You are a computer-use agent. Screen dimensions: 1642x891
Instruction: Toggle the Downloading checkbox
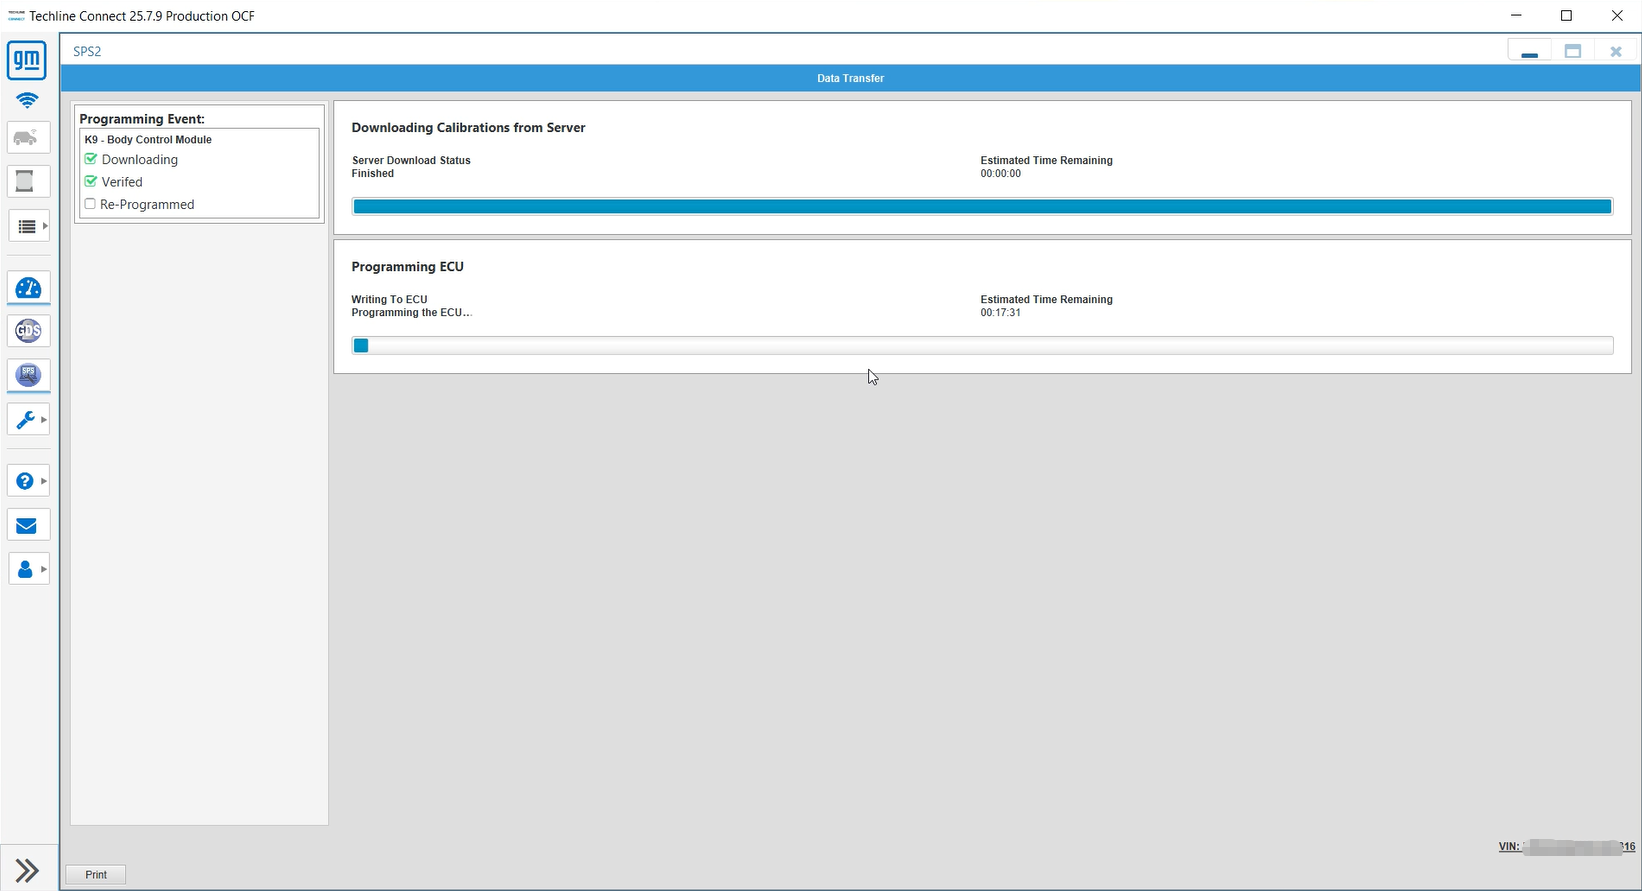click(91, 159)
